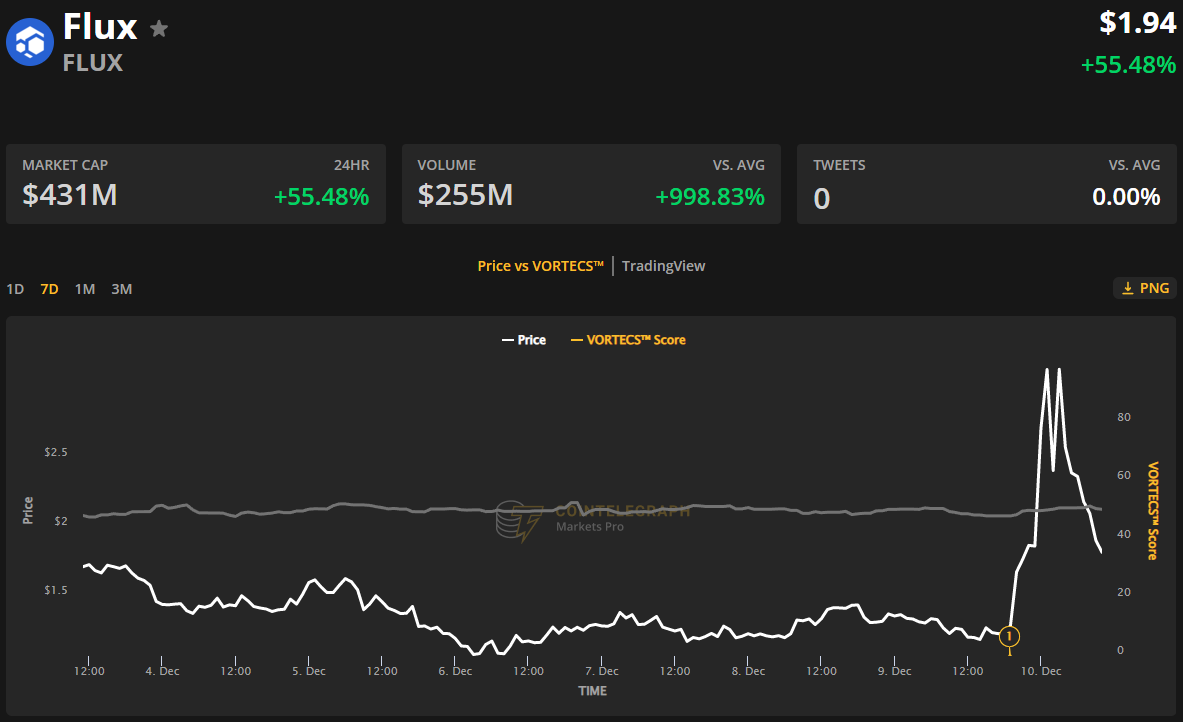Click the numbered event marker on the chart
1183x722 pixels.
click(x=1008, y=636)
